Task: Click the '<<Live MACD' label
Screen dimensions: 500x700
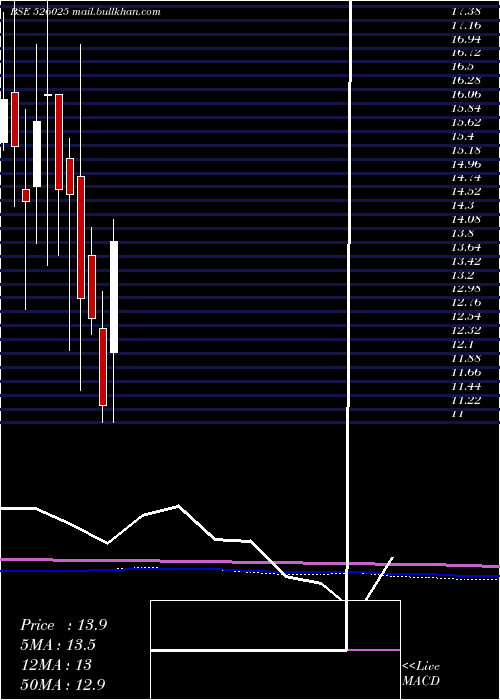Action: tap(421, 674)
